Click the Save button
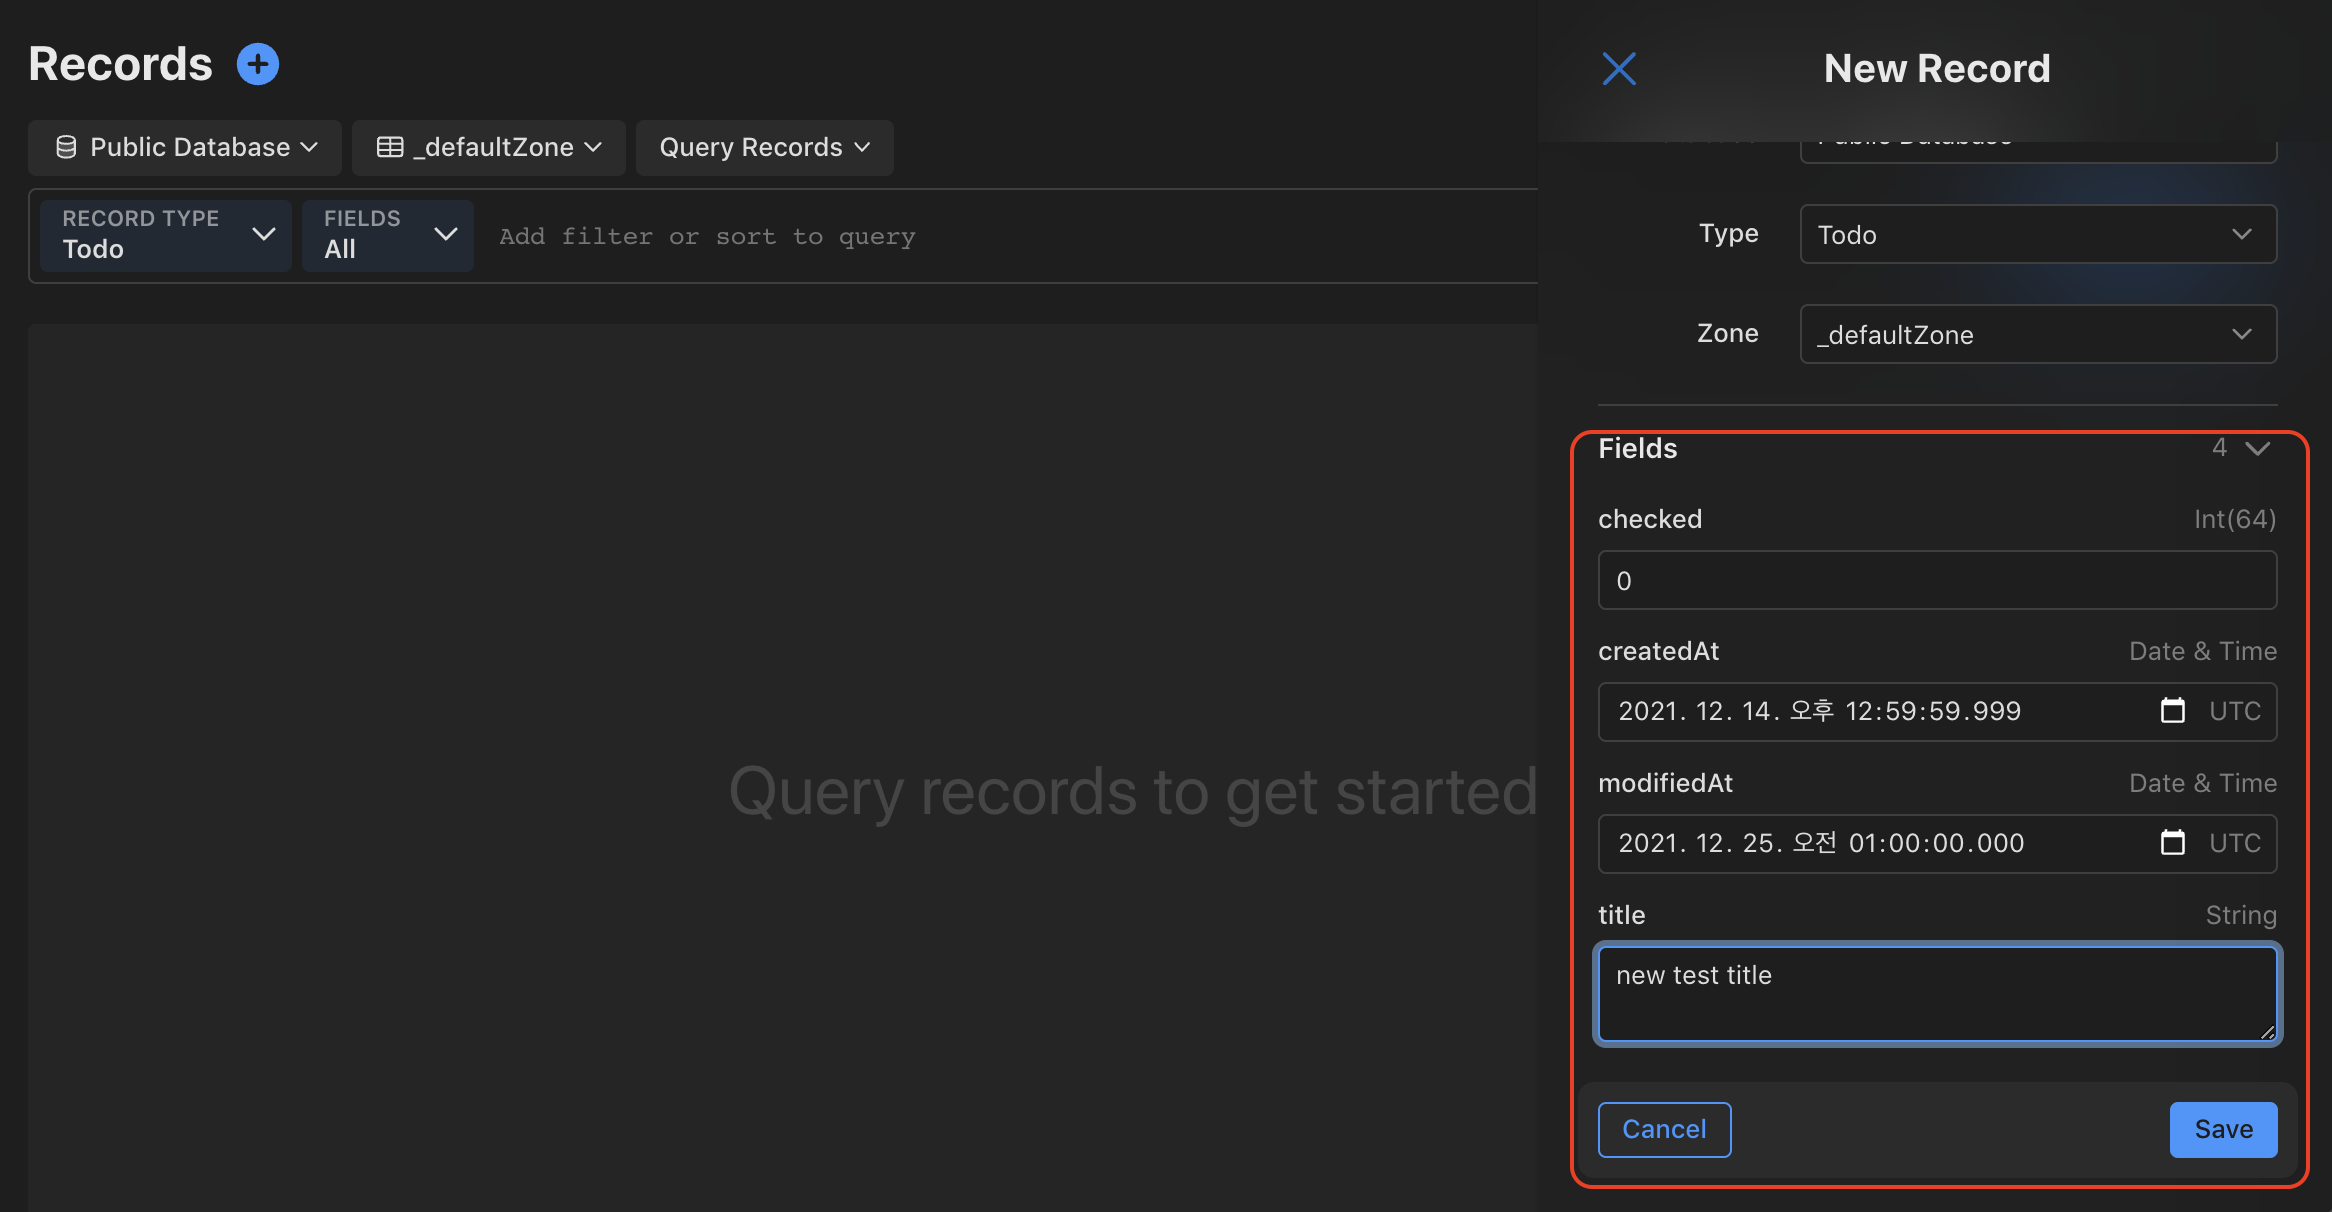This screenshot has width=2332, height=1212. pyautogui.click(x=2223, y=1129)
